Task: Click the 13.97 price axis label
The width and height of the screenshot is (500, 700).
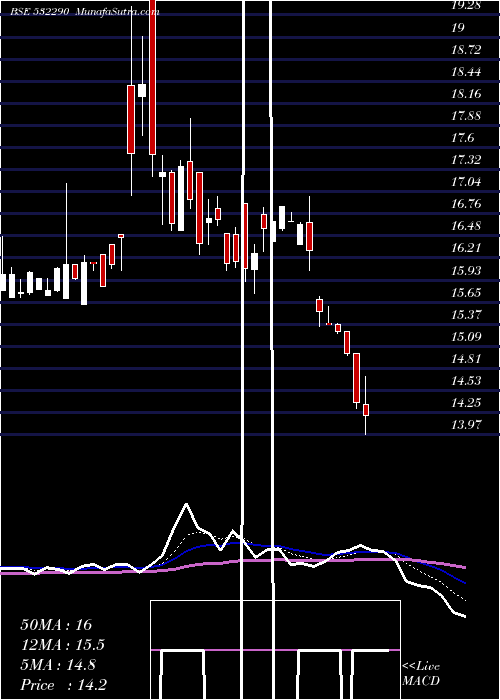Action: coord(466,425)
